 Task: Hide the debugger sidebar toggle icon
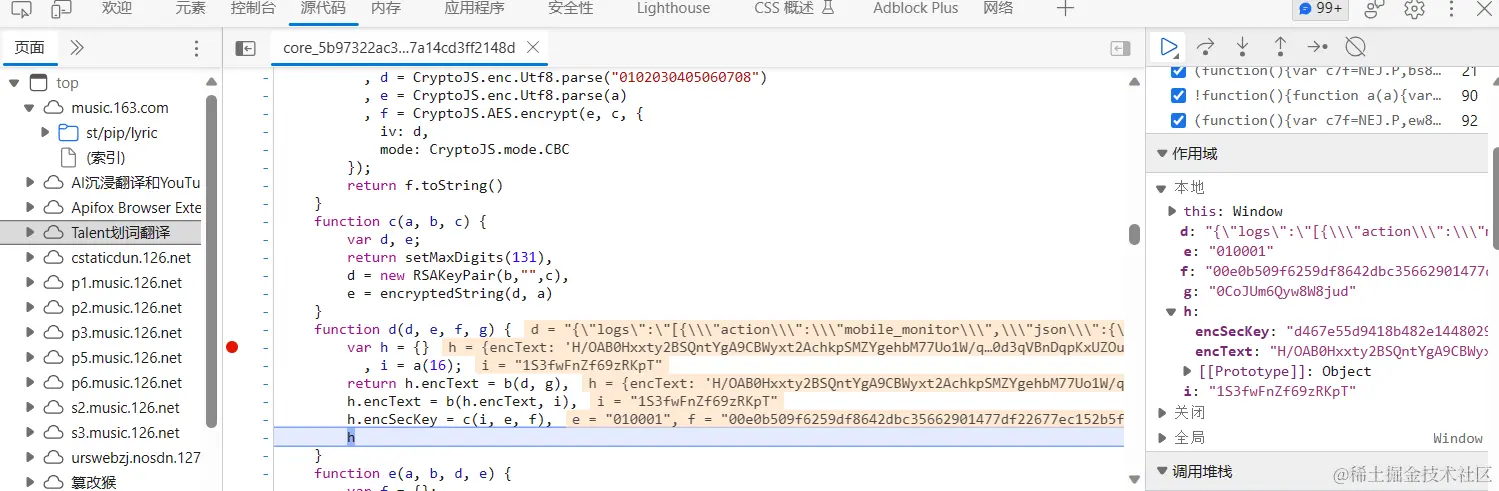click(x=1120, y=48)
